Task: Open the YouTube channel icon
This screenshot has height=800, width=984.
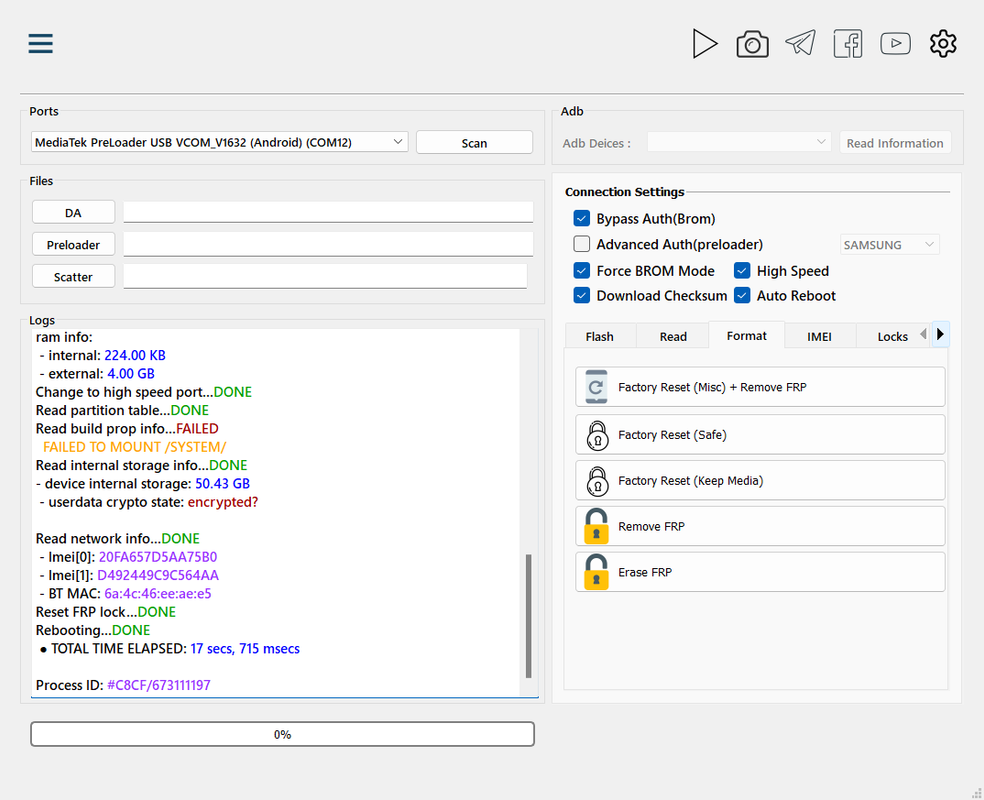Action: tap(896, 43)
